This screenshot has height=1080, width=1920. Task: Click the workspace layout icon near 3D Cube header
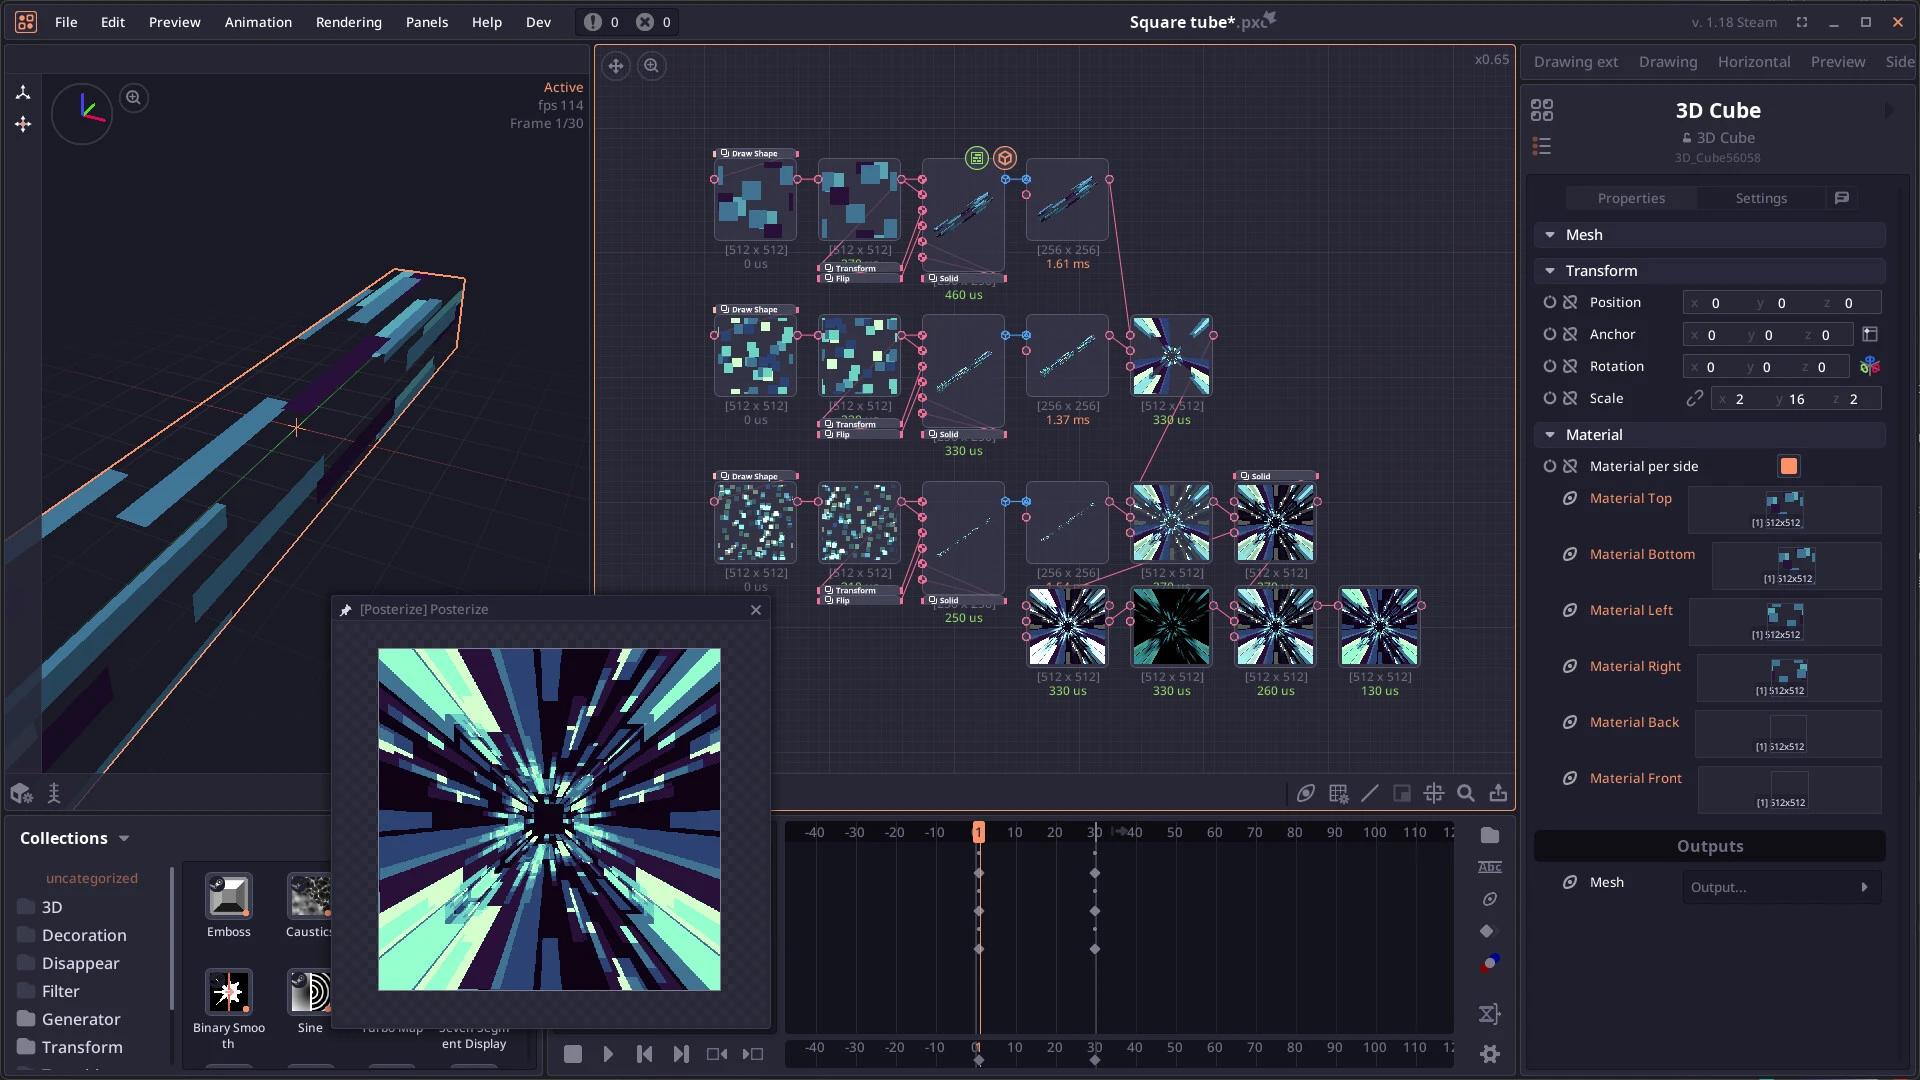click(1543, 110)
